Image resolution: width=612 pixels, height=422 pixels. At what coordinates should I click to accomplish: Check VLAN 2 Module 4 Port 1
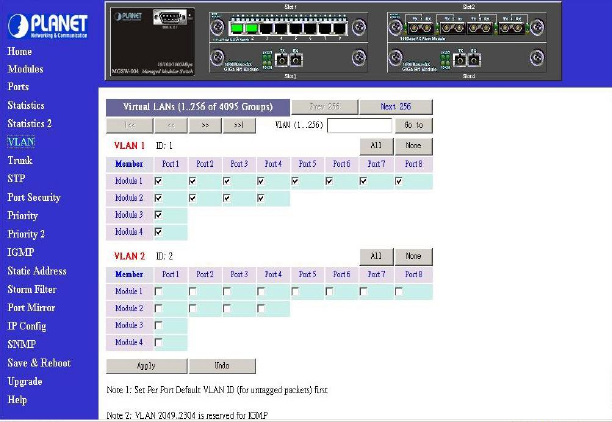tap(158, 342)
